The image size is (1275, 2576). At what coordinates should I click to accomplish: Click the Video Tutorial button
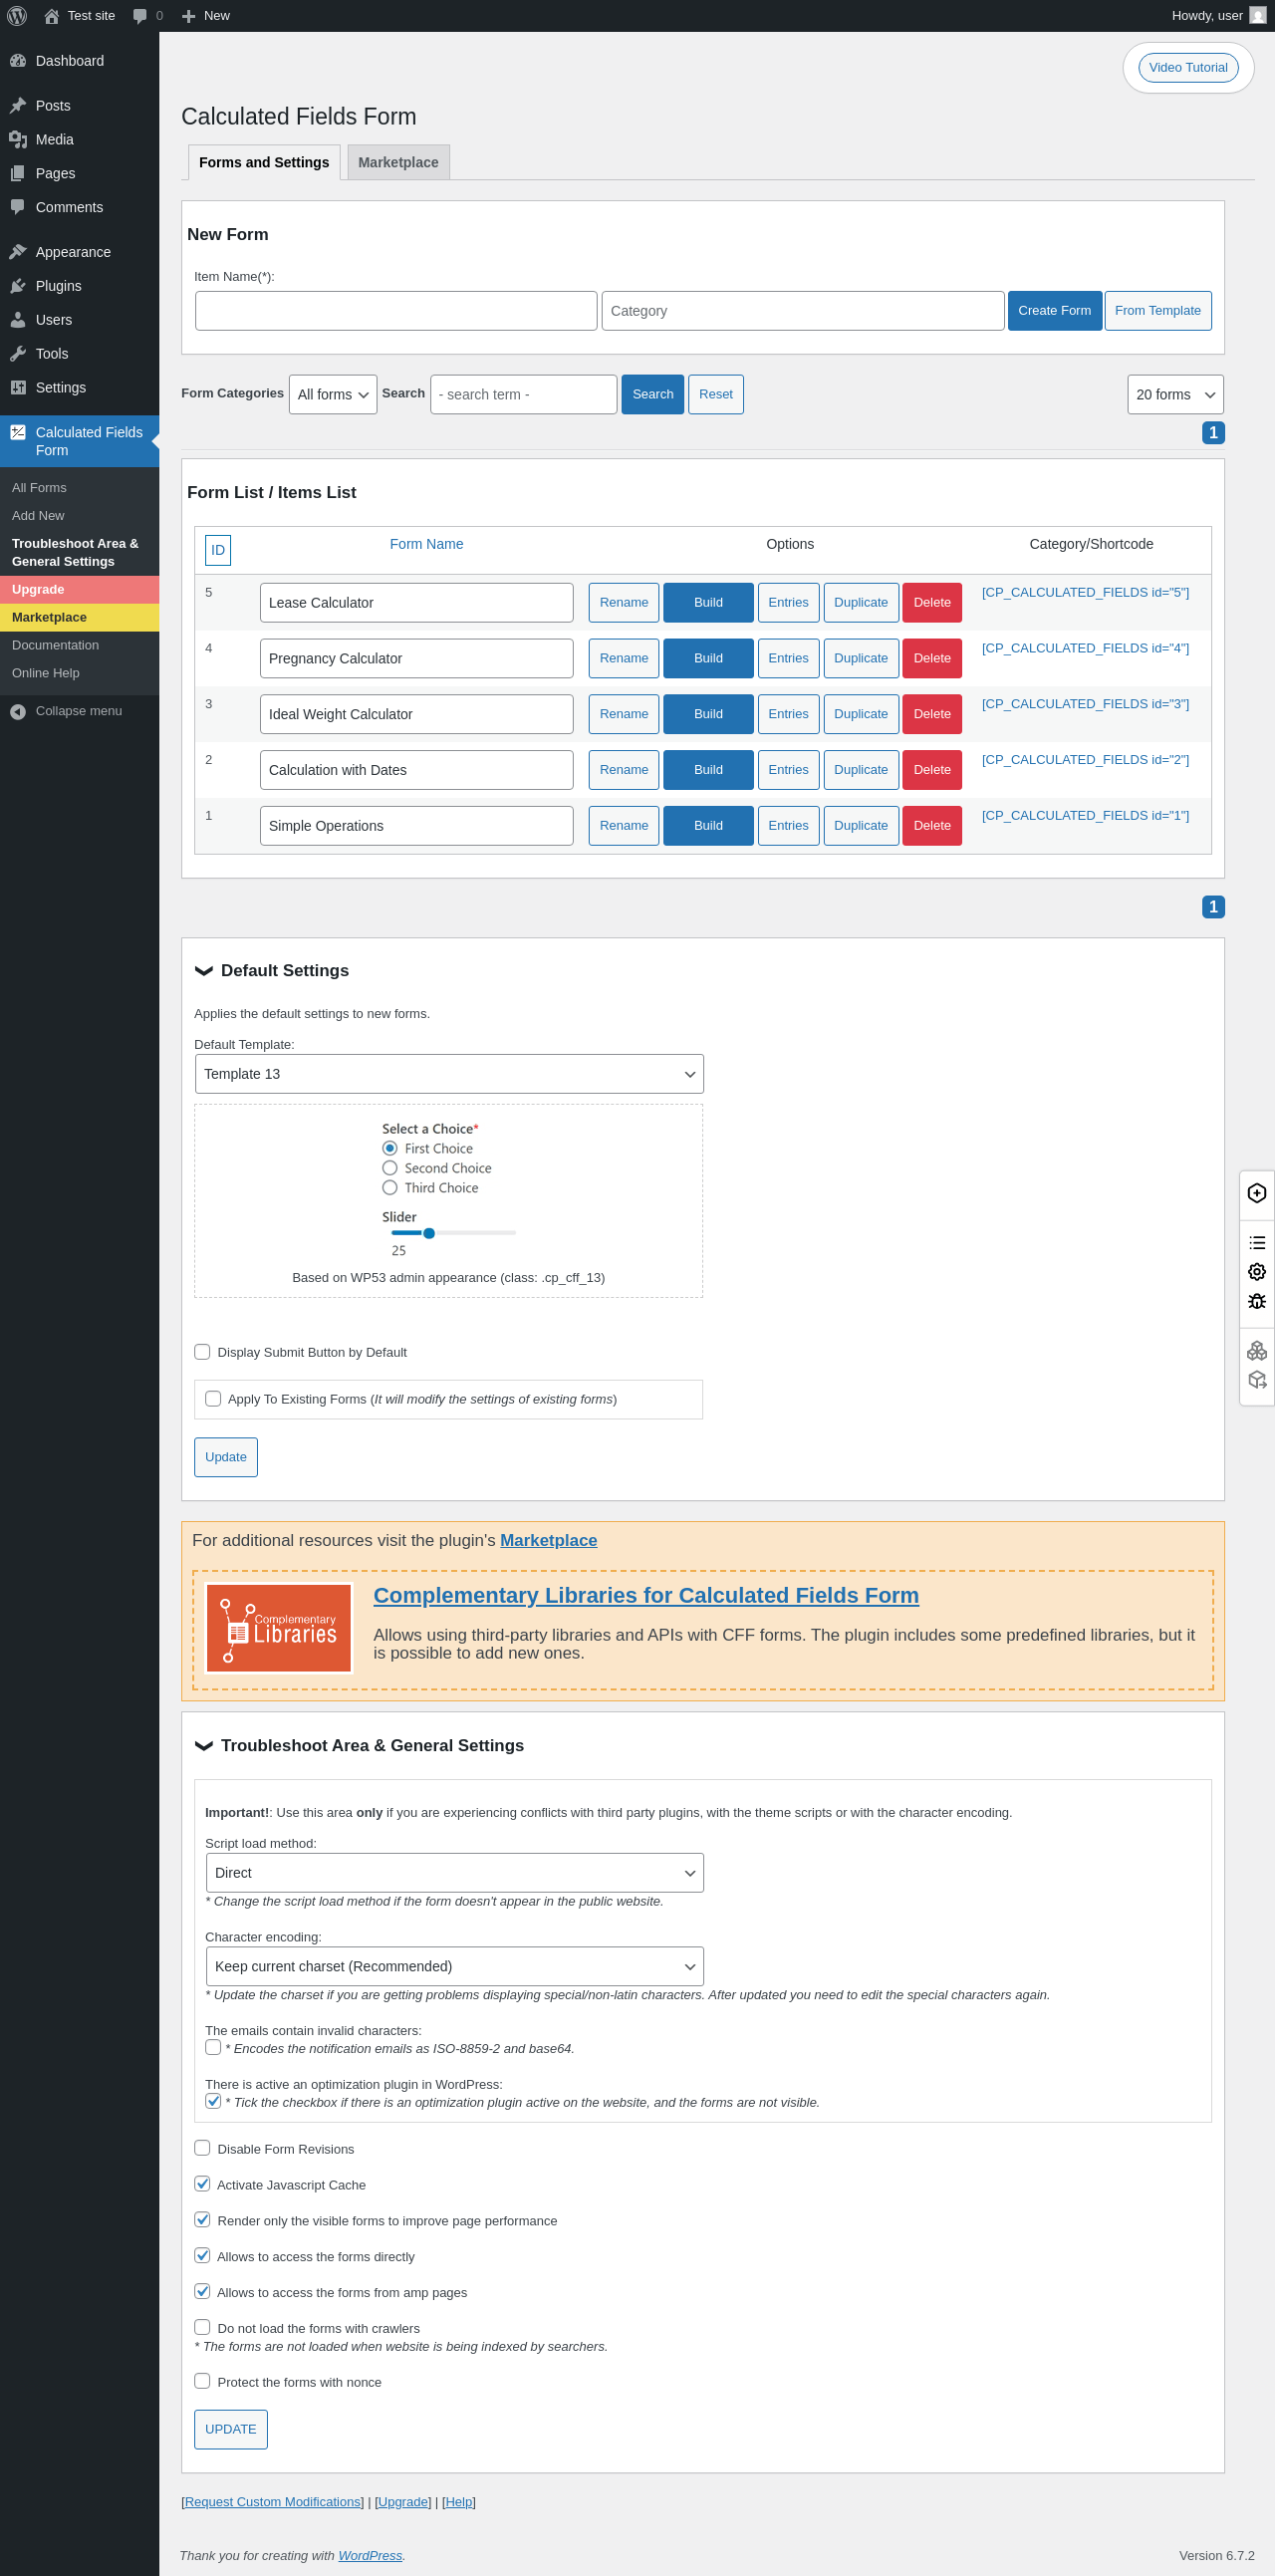(x=1188, y=68)
